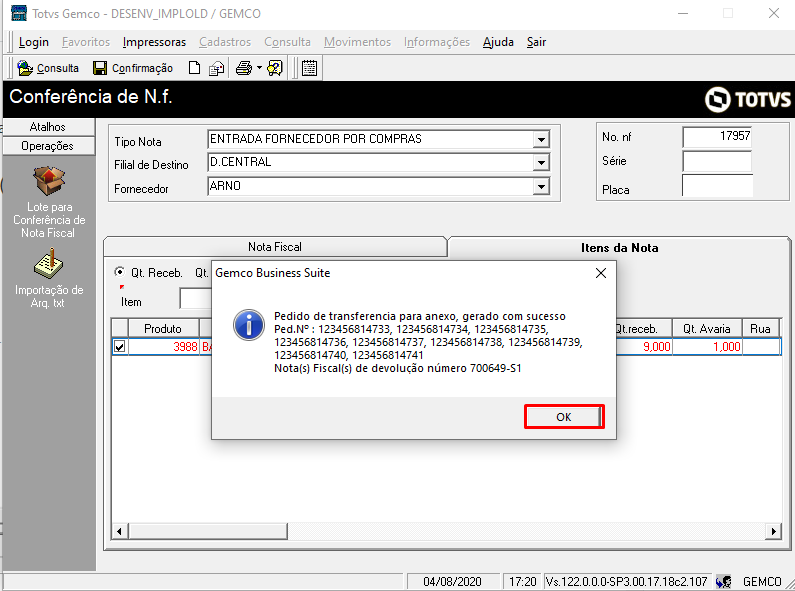
Task: Click the Confirmação save button
Action: click(133, 68)
